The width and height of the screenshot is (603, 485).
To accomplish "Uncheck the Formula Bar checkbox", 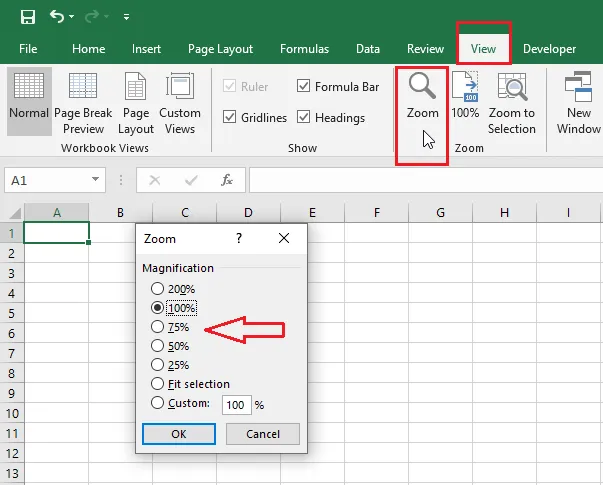I will coord(303,86).
